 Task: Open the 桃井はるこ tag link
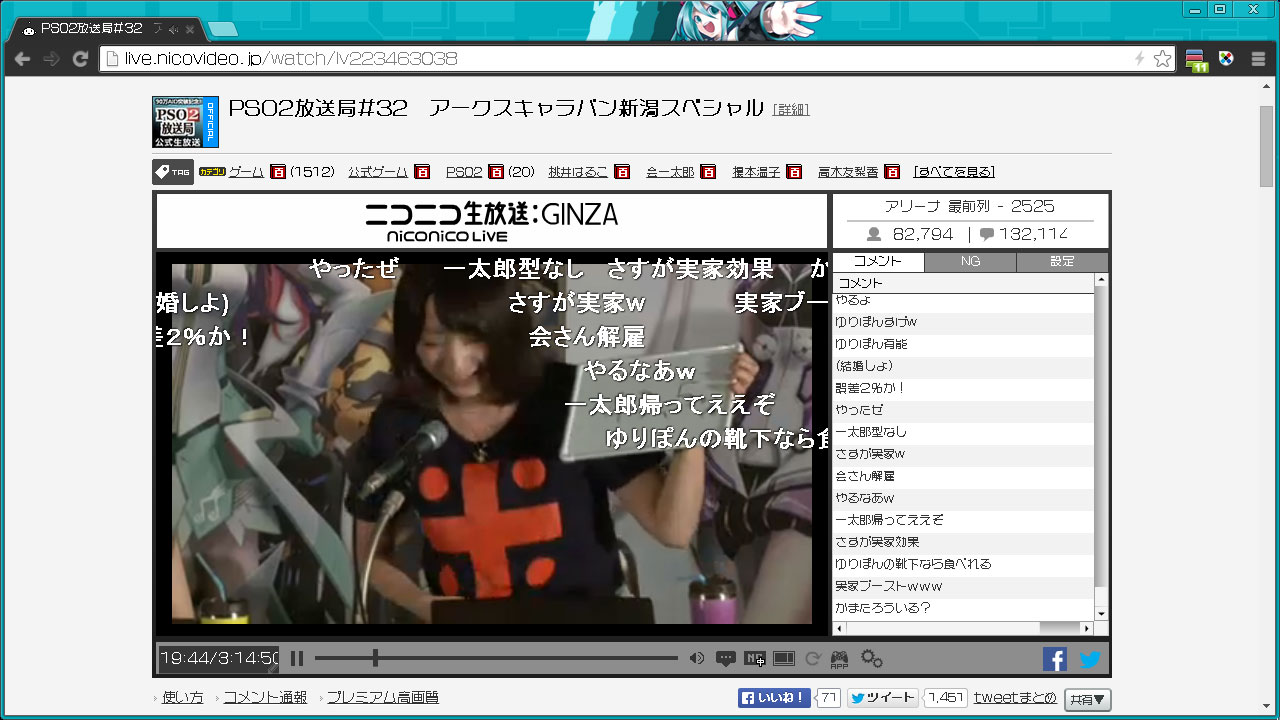[578, 172]
